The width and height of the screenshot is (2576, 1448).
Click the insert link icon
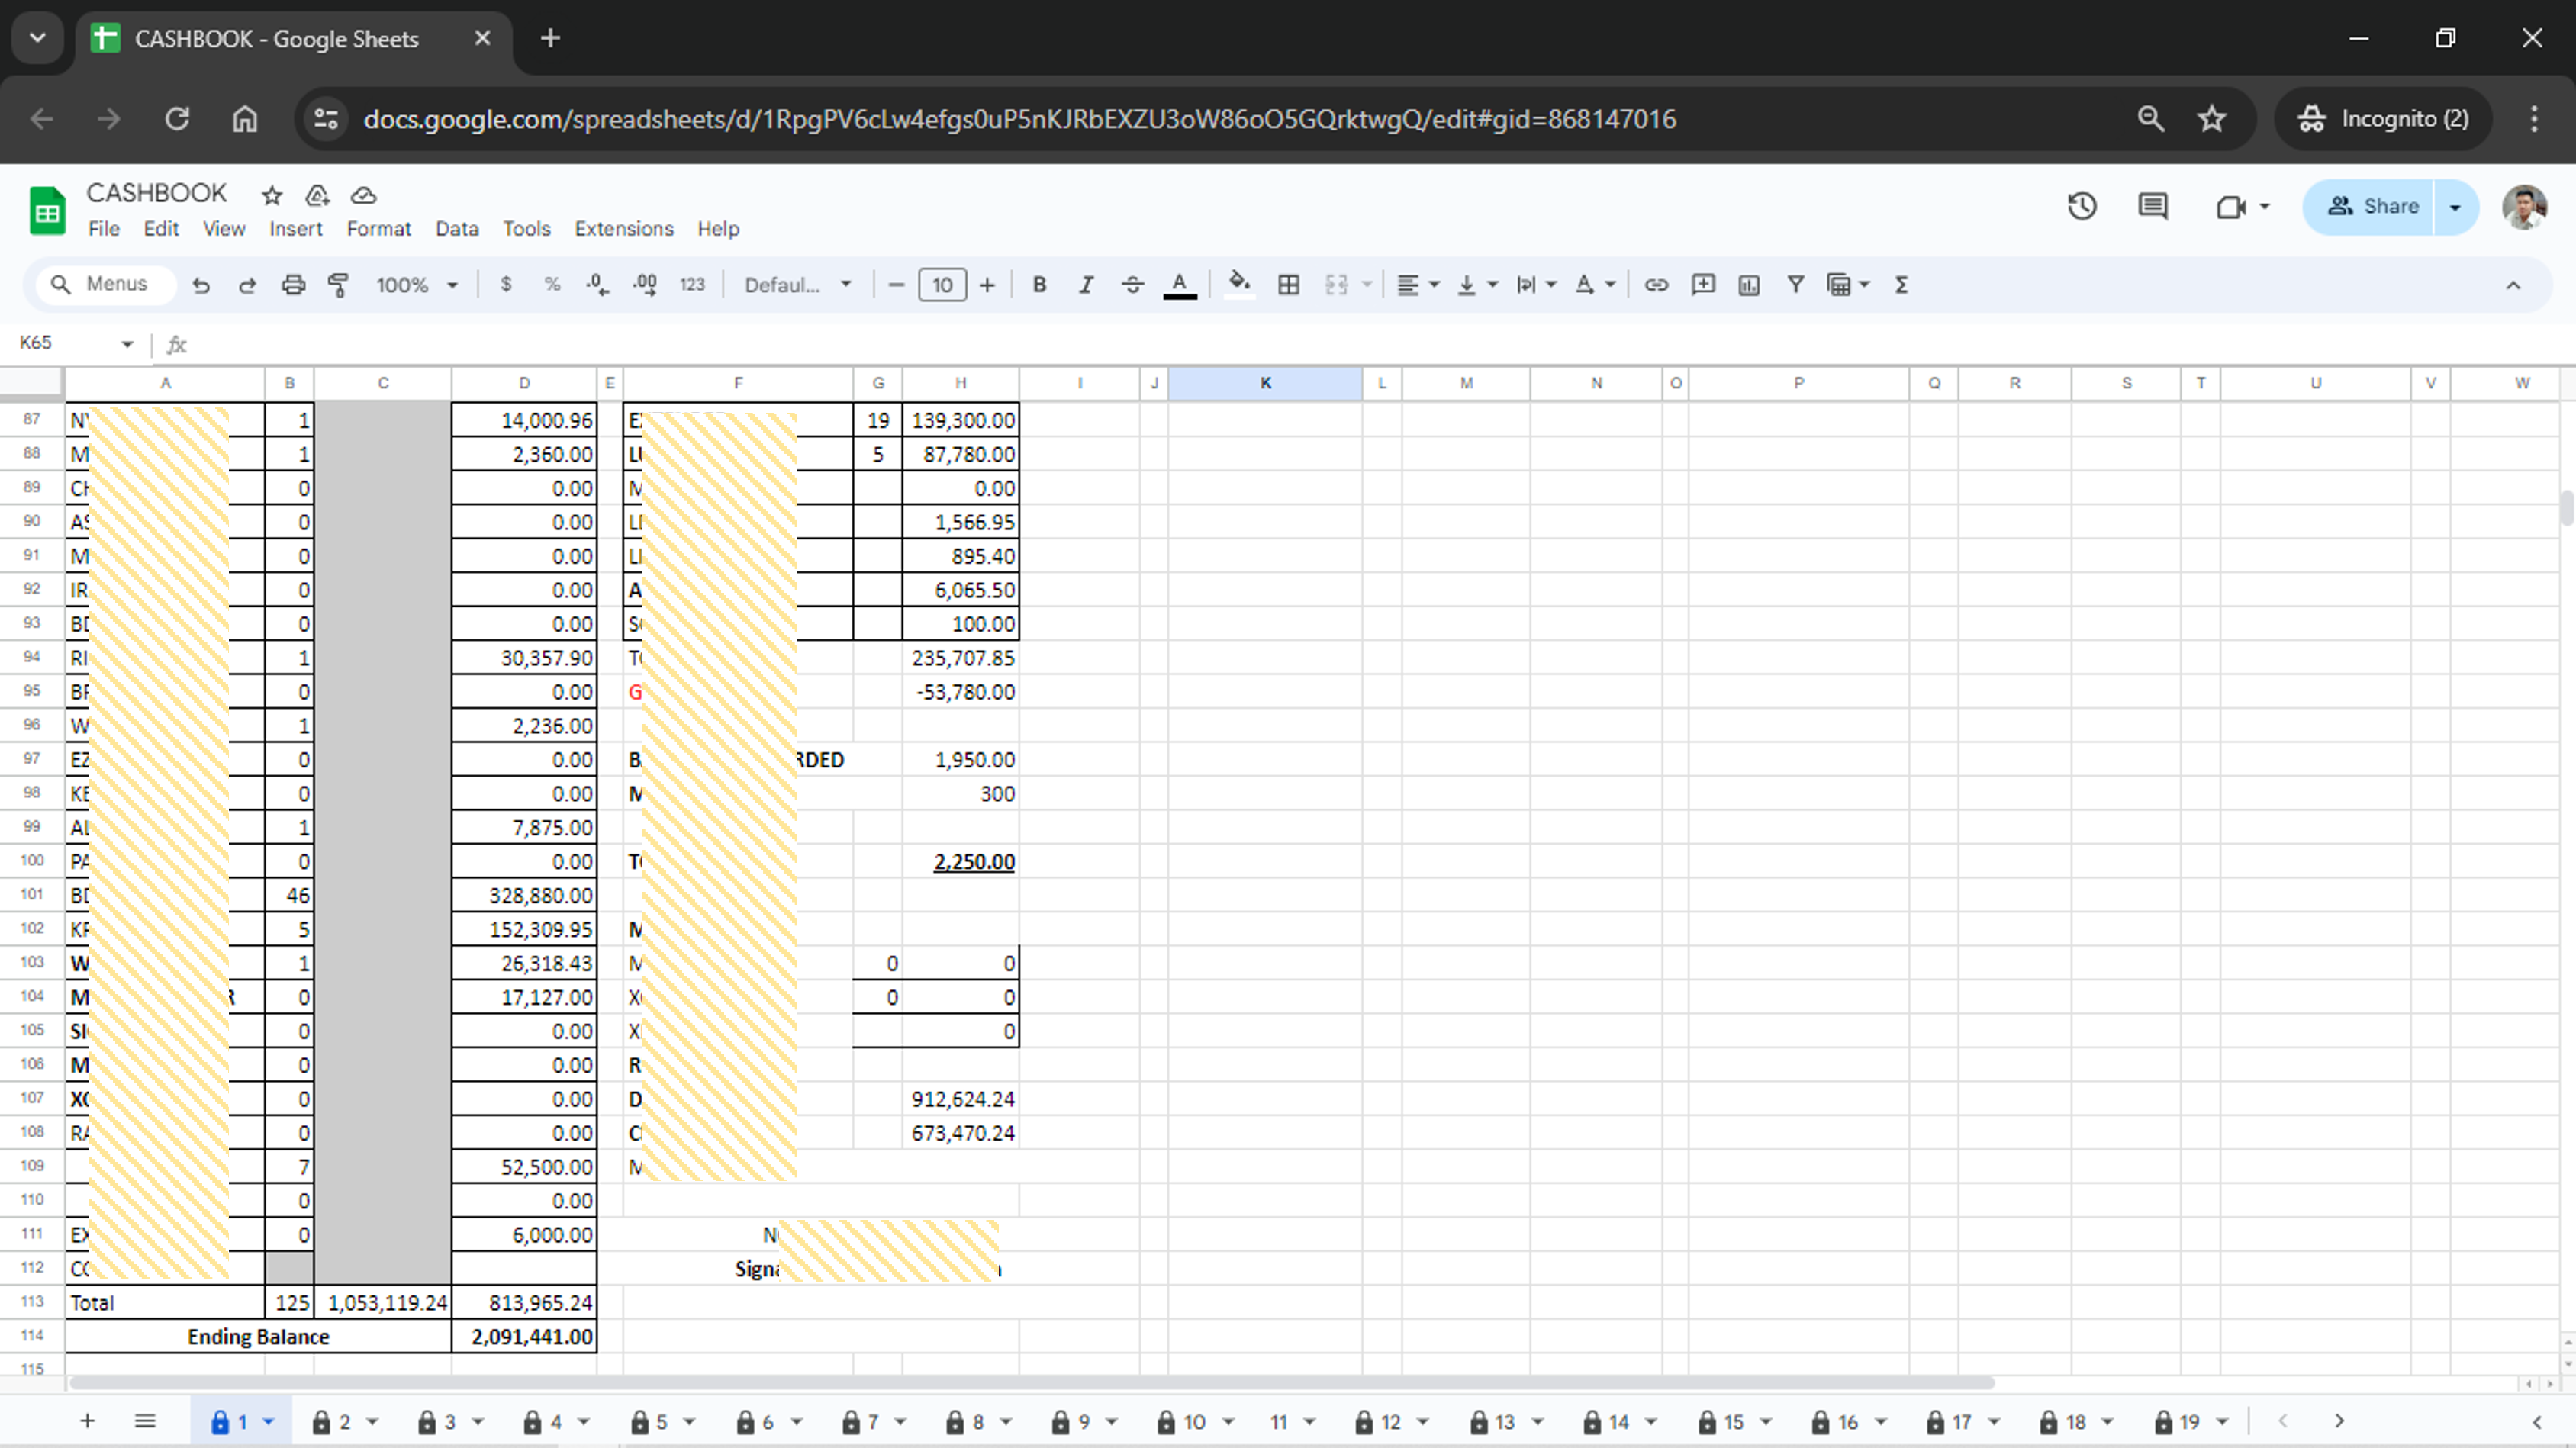tap(1656, 285)
